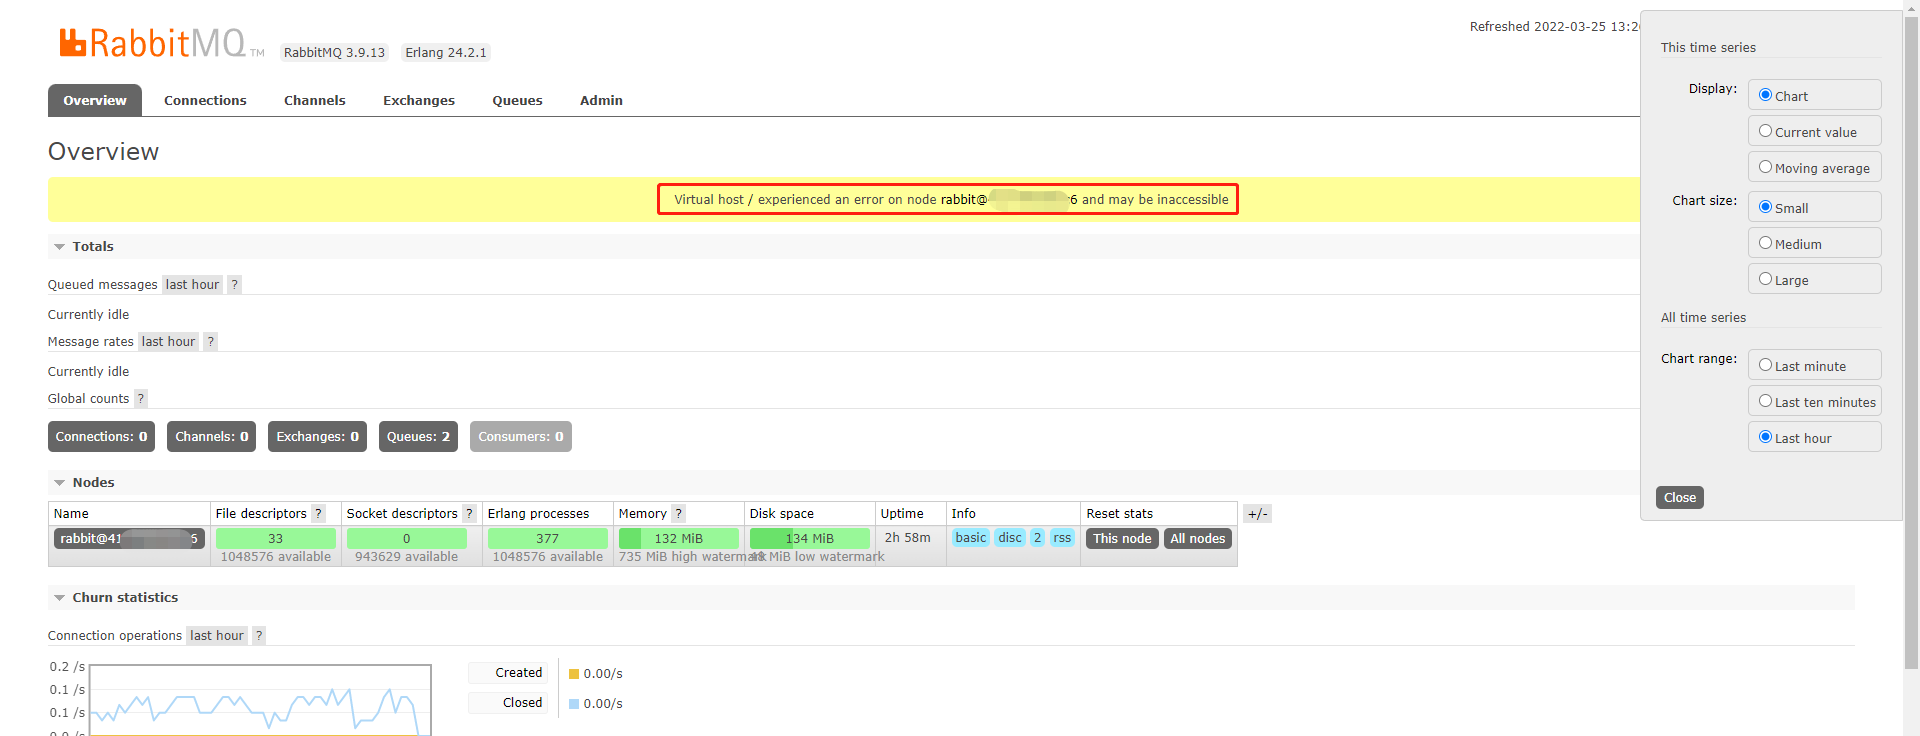Click the +/- columns toggle for Nodes table

click(x=1257, y=514)
